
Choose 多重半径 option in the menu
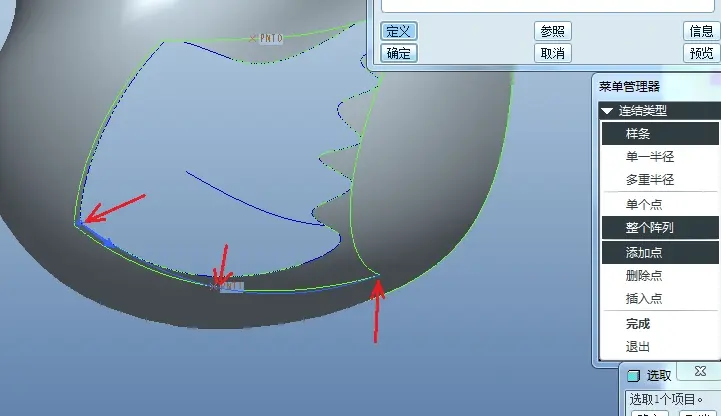click(x=660, y=179)
